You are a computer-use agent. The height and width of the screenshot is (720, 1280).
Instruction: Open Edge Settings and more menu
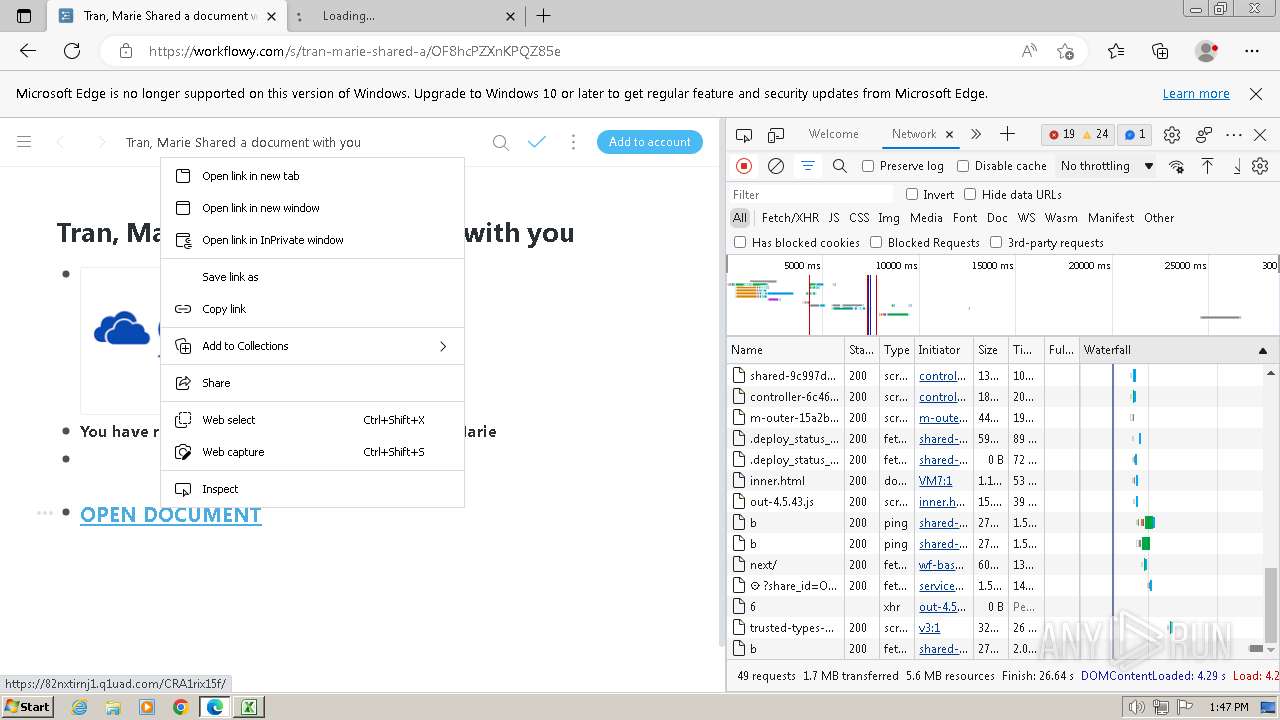tap(1252, 51)
